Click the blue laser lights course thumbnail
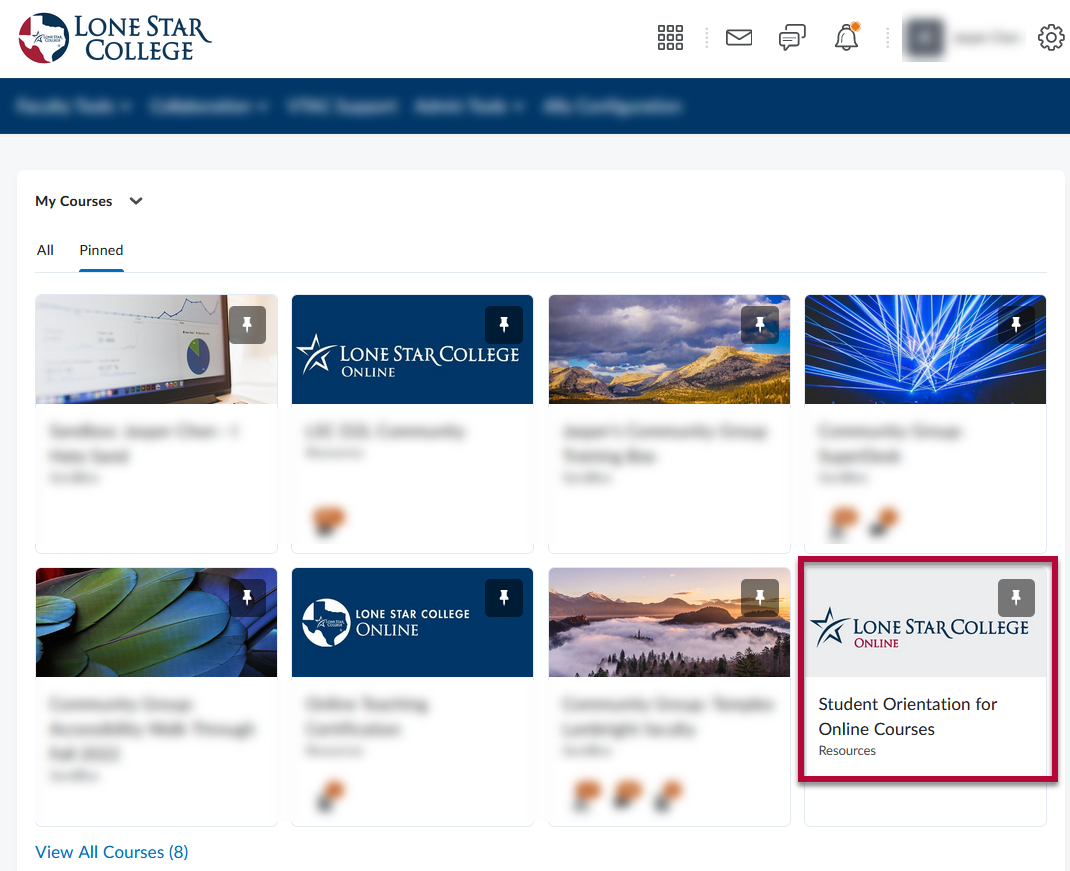Screen dimensions: 1070x871 point(925,349)
